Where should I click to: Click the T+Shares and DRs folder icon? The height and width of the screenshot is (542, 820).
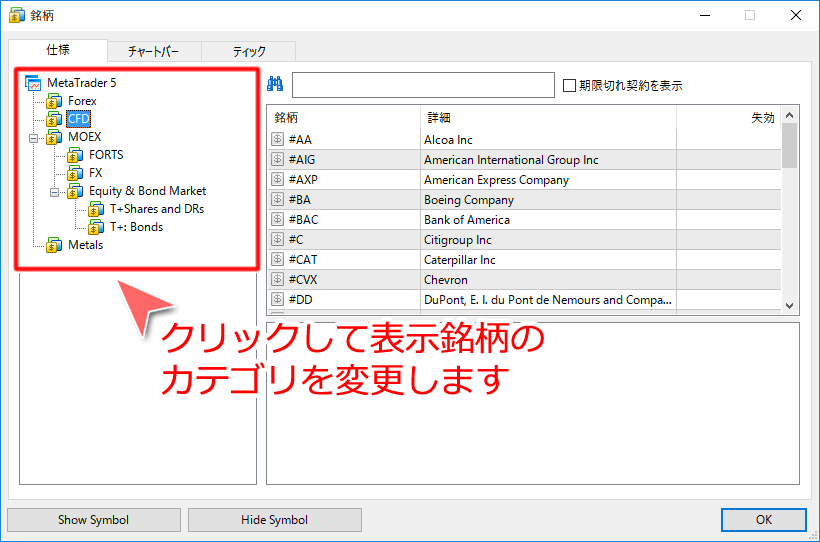coord(96,209)
